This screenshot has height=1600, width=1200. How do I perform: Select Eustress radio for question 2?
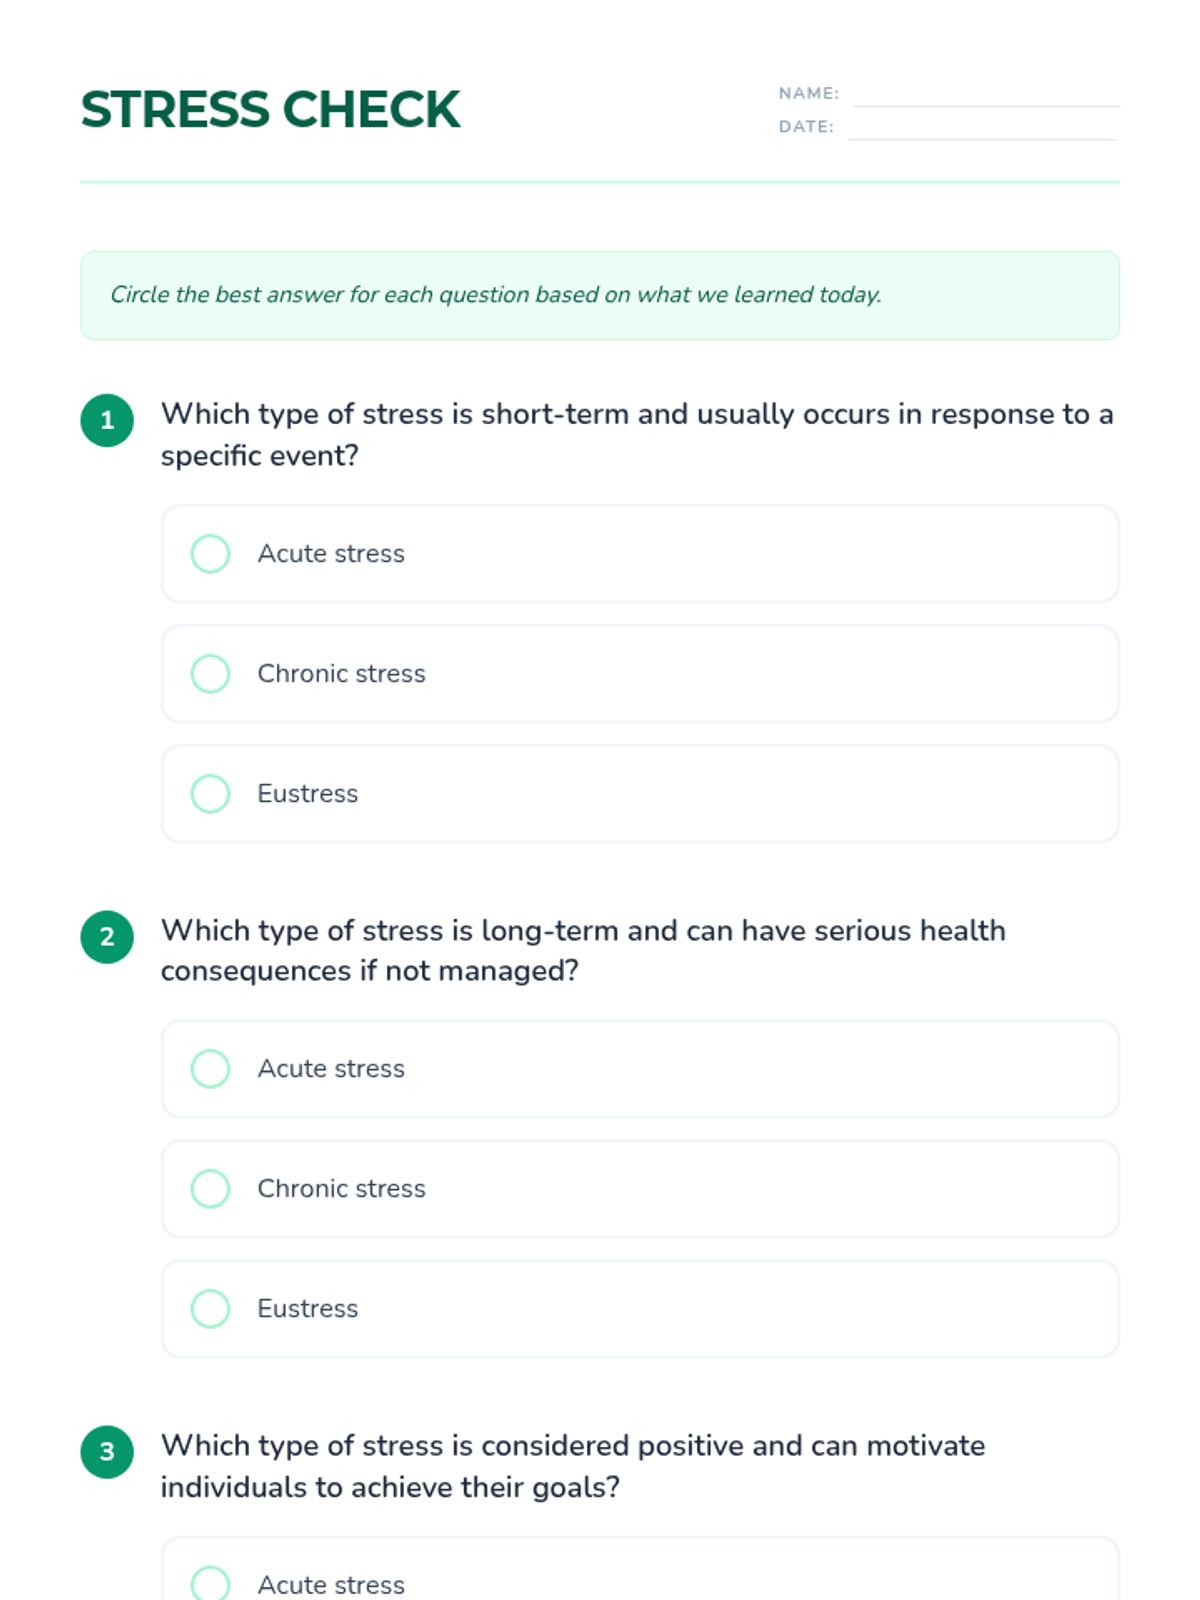(210, 1308)
